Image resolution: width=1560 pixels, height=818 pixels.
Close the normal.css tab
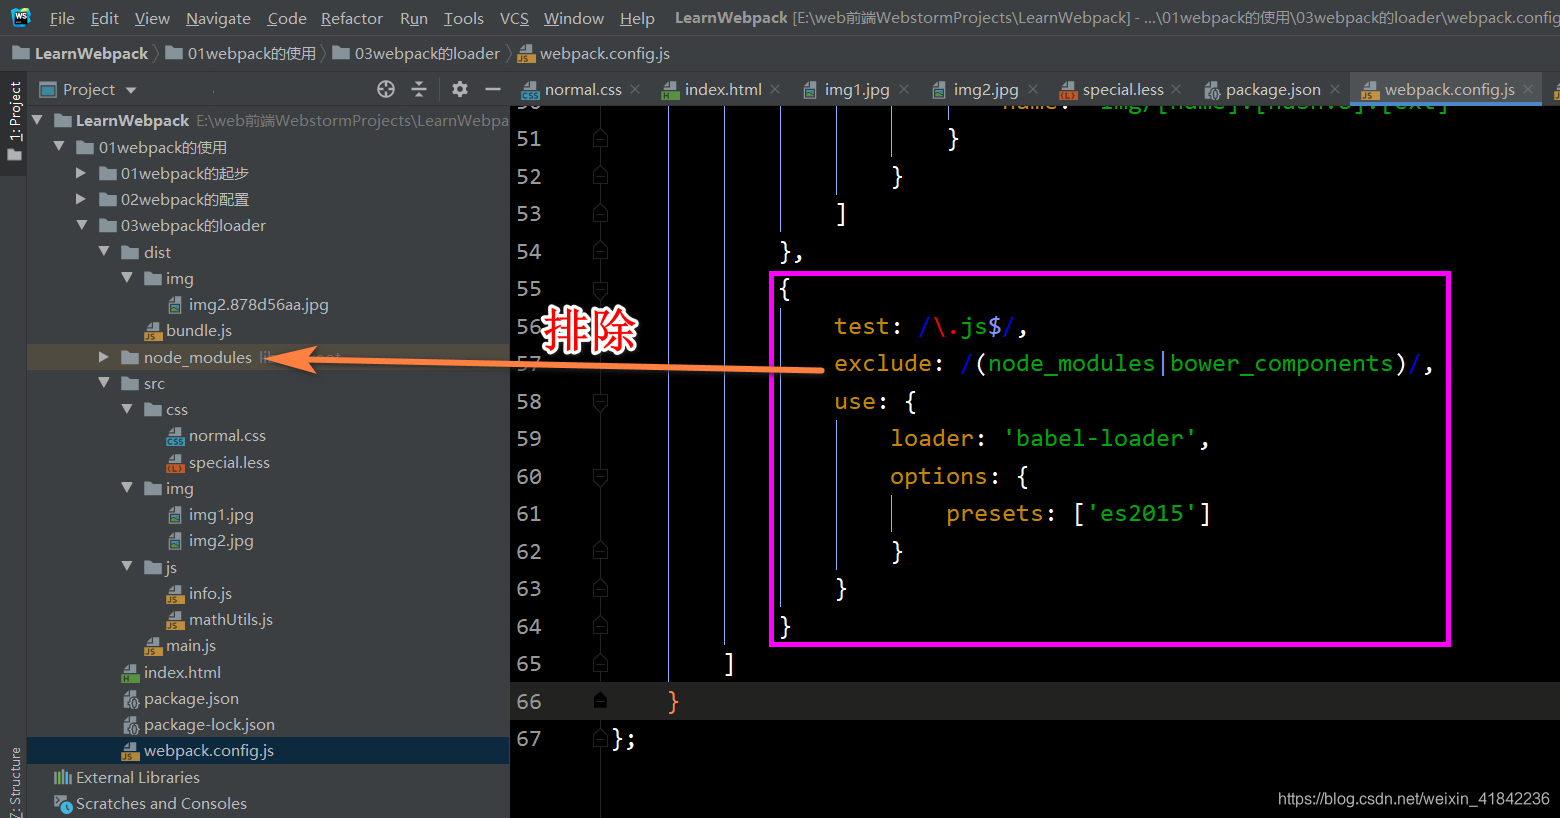pyautogui.click(x=635, y=90)
